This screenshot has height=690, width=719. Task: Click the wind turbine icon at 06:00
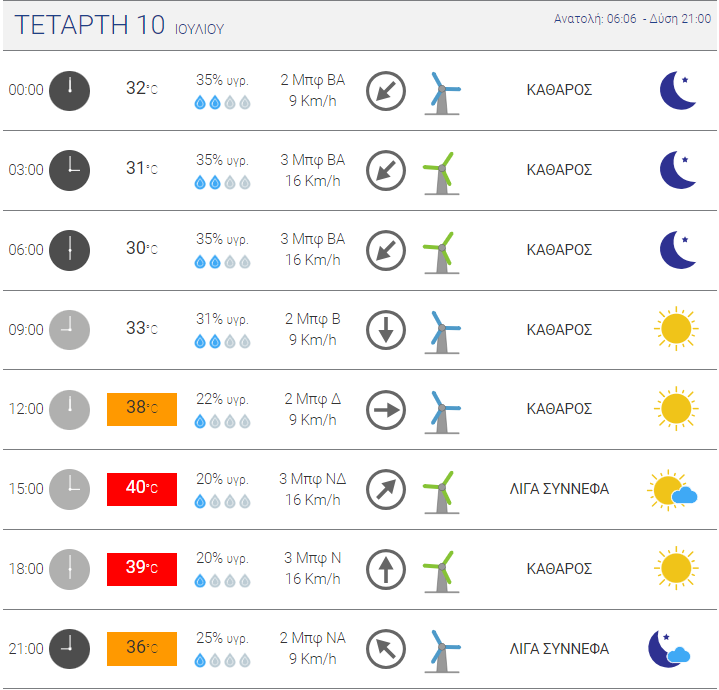[442, 253]
